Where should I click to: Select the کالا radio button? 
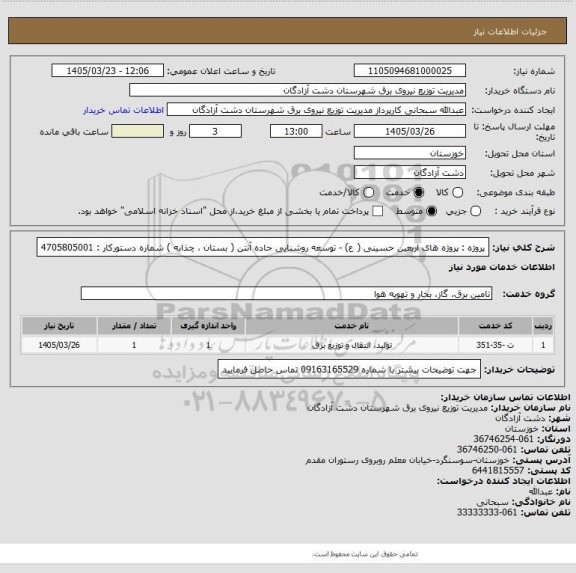pos(457,192)
